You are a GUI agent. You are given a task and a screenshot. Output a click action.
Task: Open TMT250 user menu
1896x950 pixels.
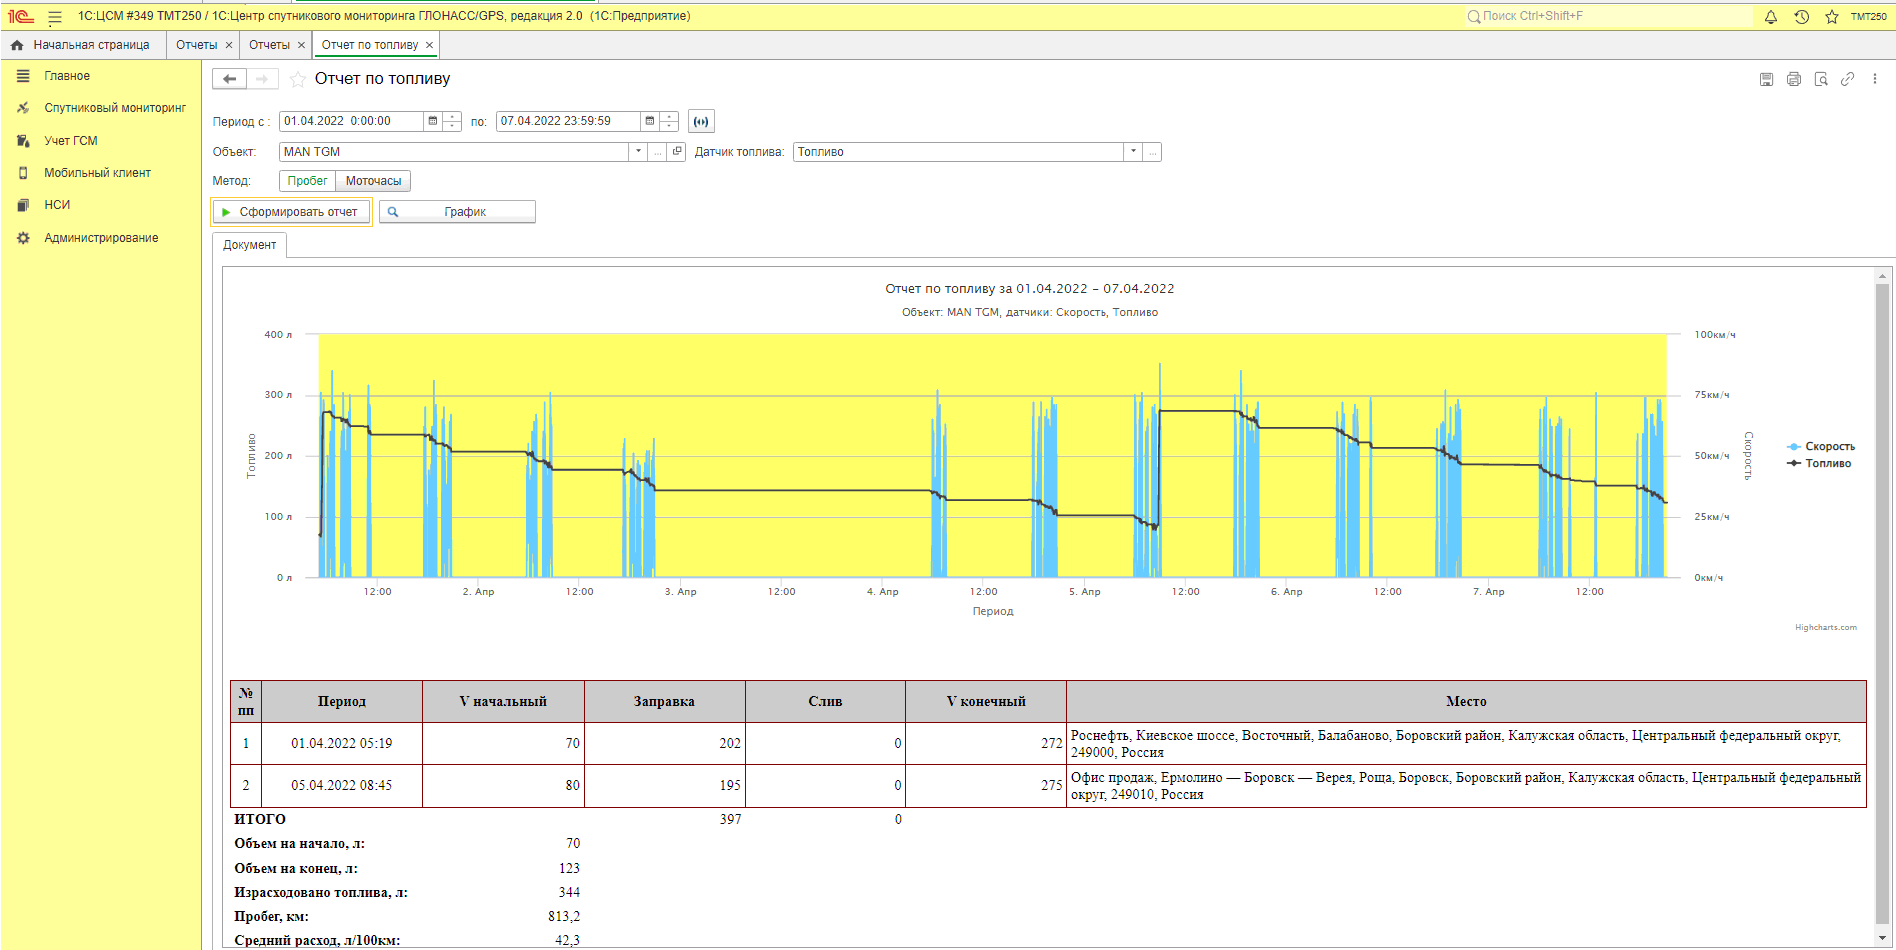[1868, 17]
